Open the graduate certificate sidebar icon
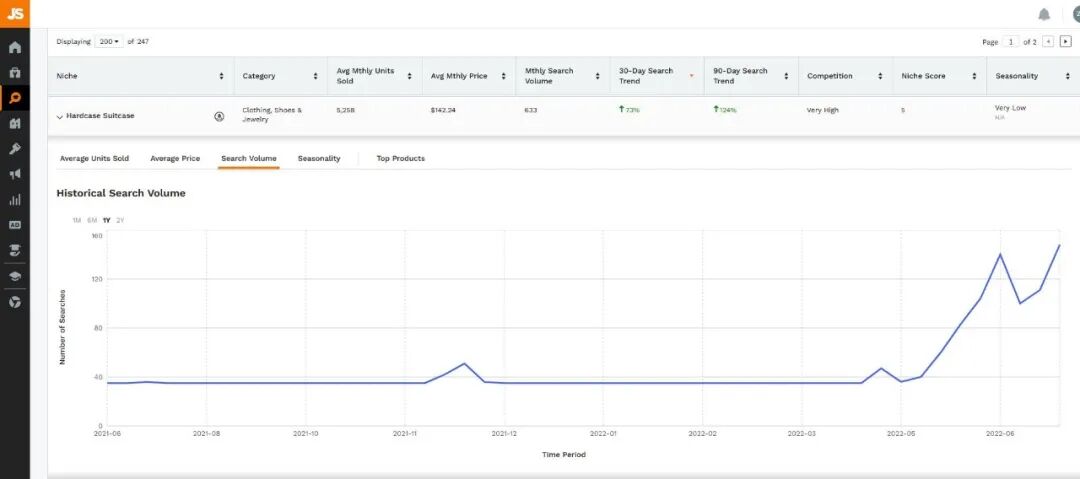Image resolution: width=1080 pixels, height=479 pixels. pos(14,250)
